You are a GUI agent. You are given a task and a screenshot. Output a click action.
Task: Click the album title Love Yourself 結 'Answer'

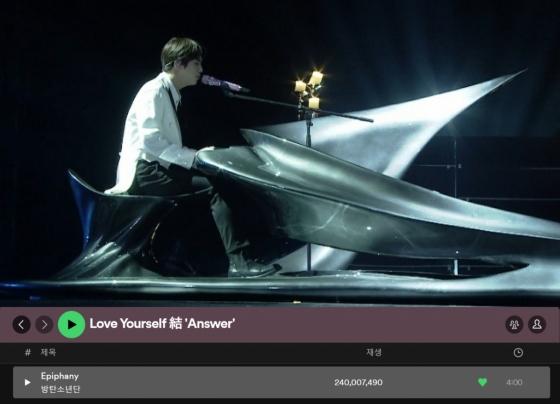tap(162, 324)
